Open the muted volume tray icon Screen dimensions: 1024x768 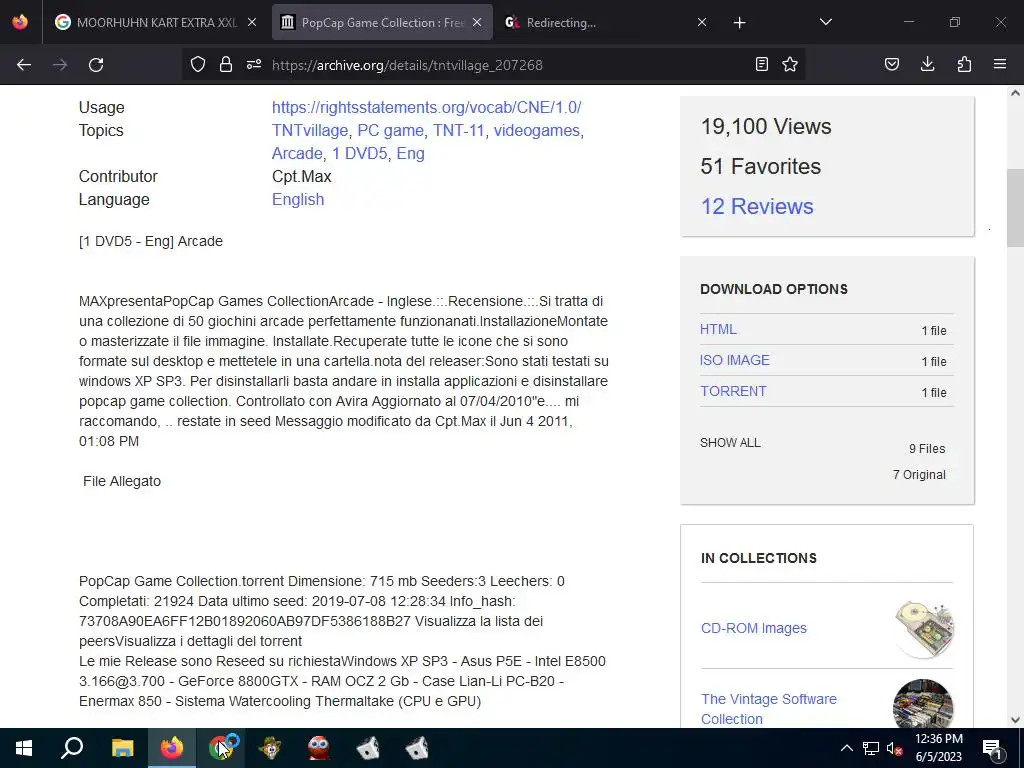click(x=894, y=748)
